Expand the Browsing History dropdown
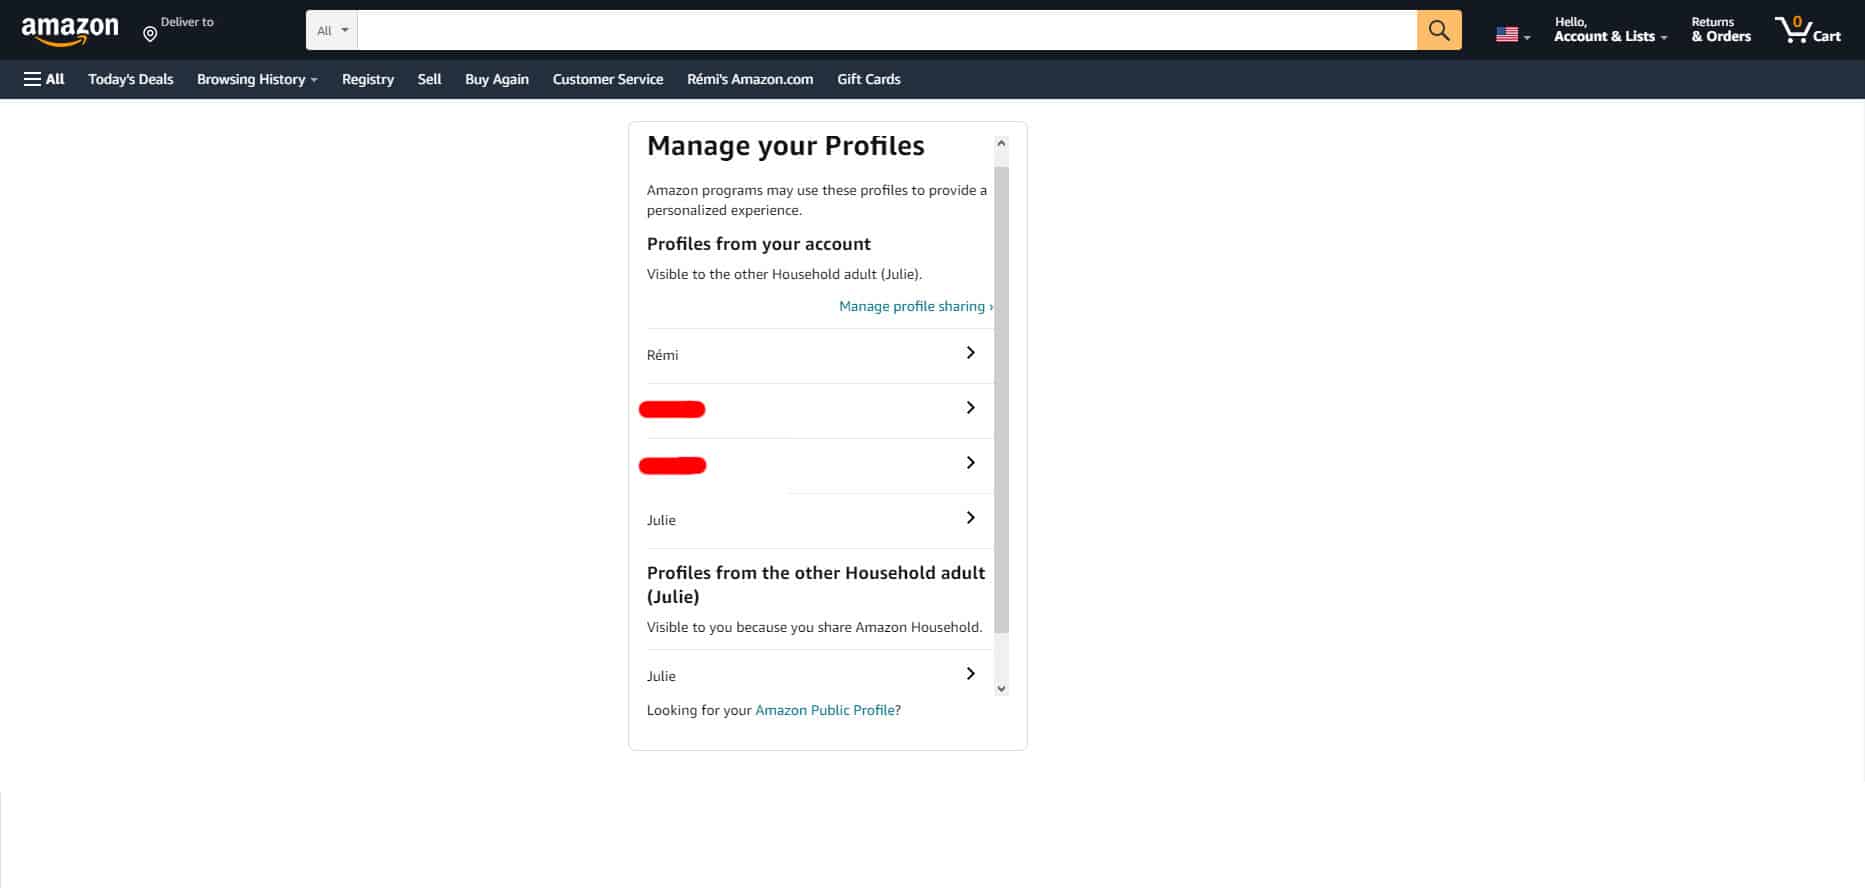Screen dimensions: 1865x888 coord(257,79)
